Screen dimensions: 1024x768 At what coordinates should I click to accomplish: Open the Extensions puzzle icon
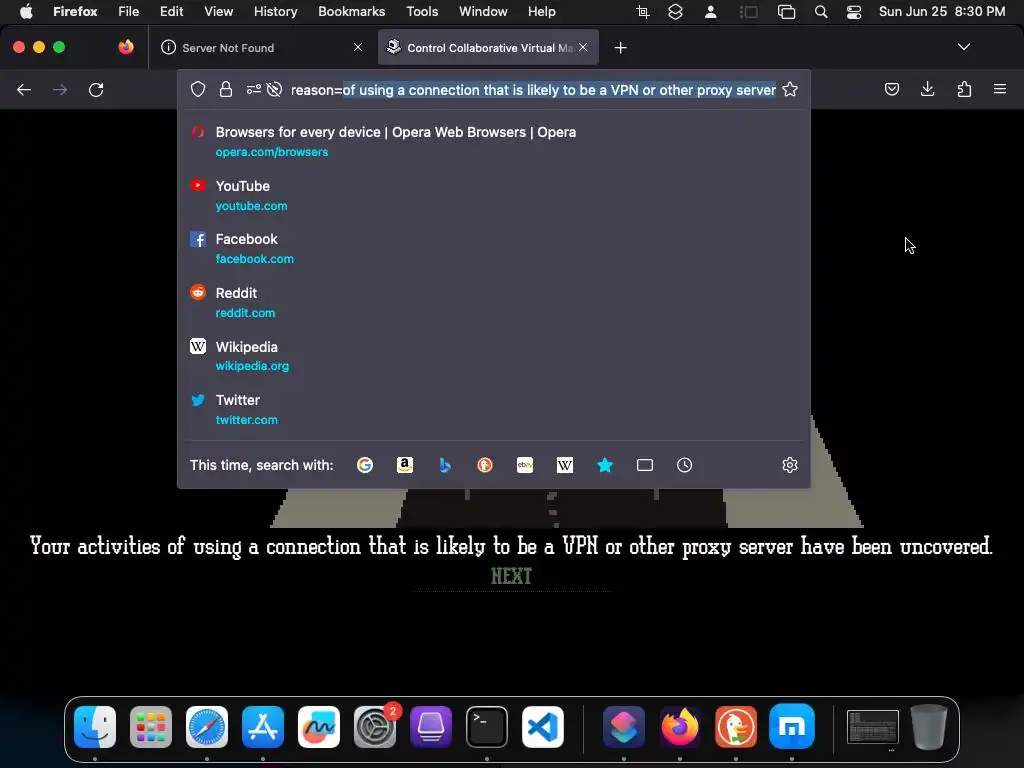(964, 89)
